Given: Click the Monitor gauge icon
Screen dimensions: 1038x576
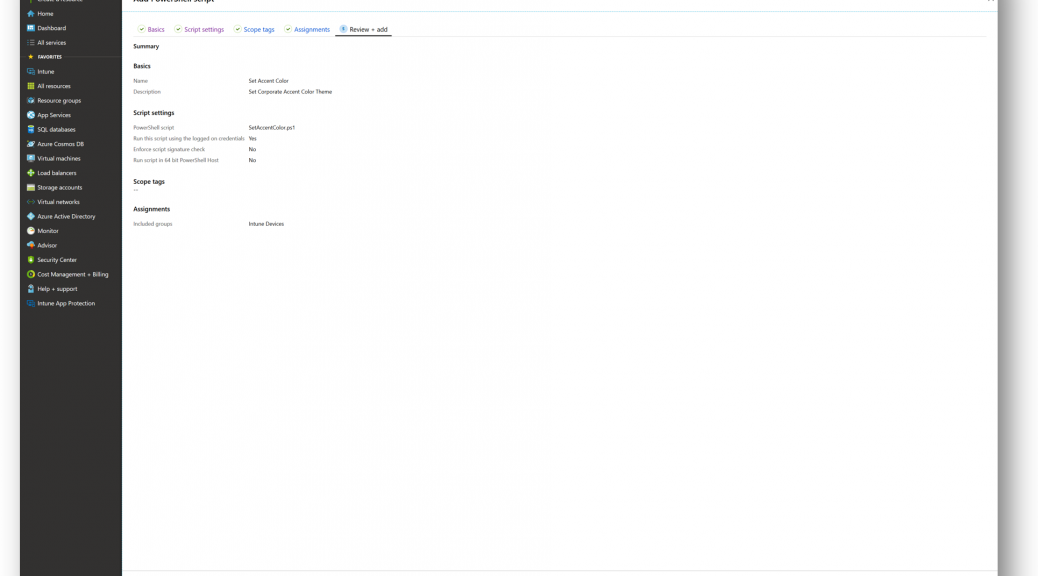Looking at the screenshot, I should [x=30, y=231].
